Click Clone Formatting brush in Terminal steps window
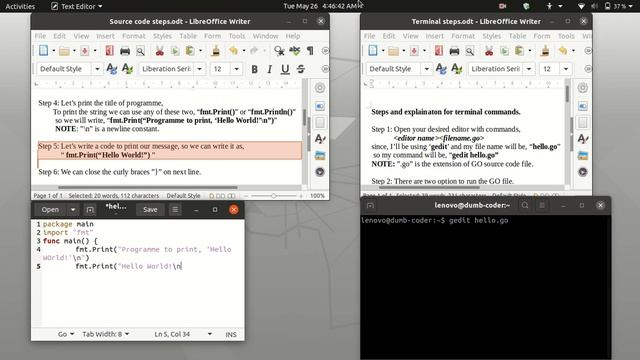Viewport: 640px width, 360px height. click(545, 51)
